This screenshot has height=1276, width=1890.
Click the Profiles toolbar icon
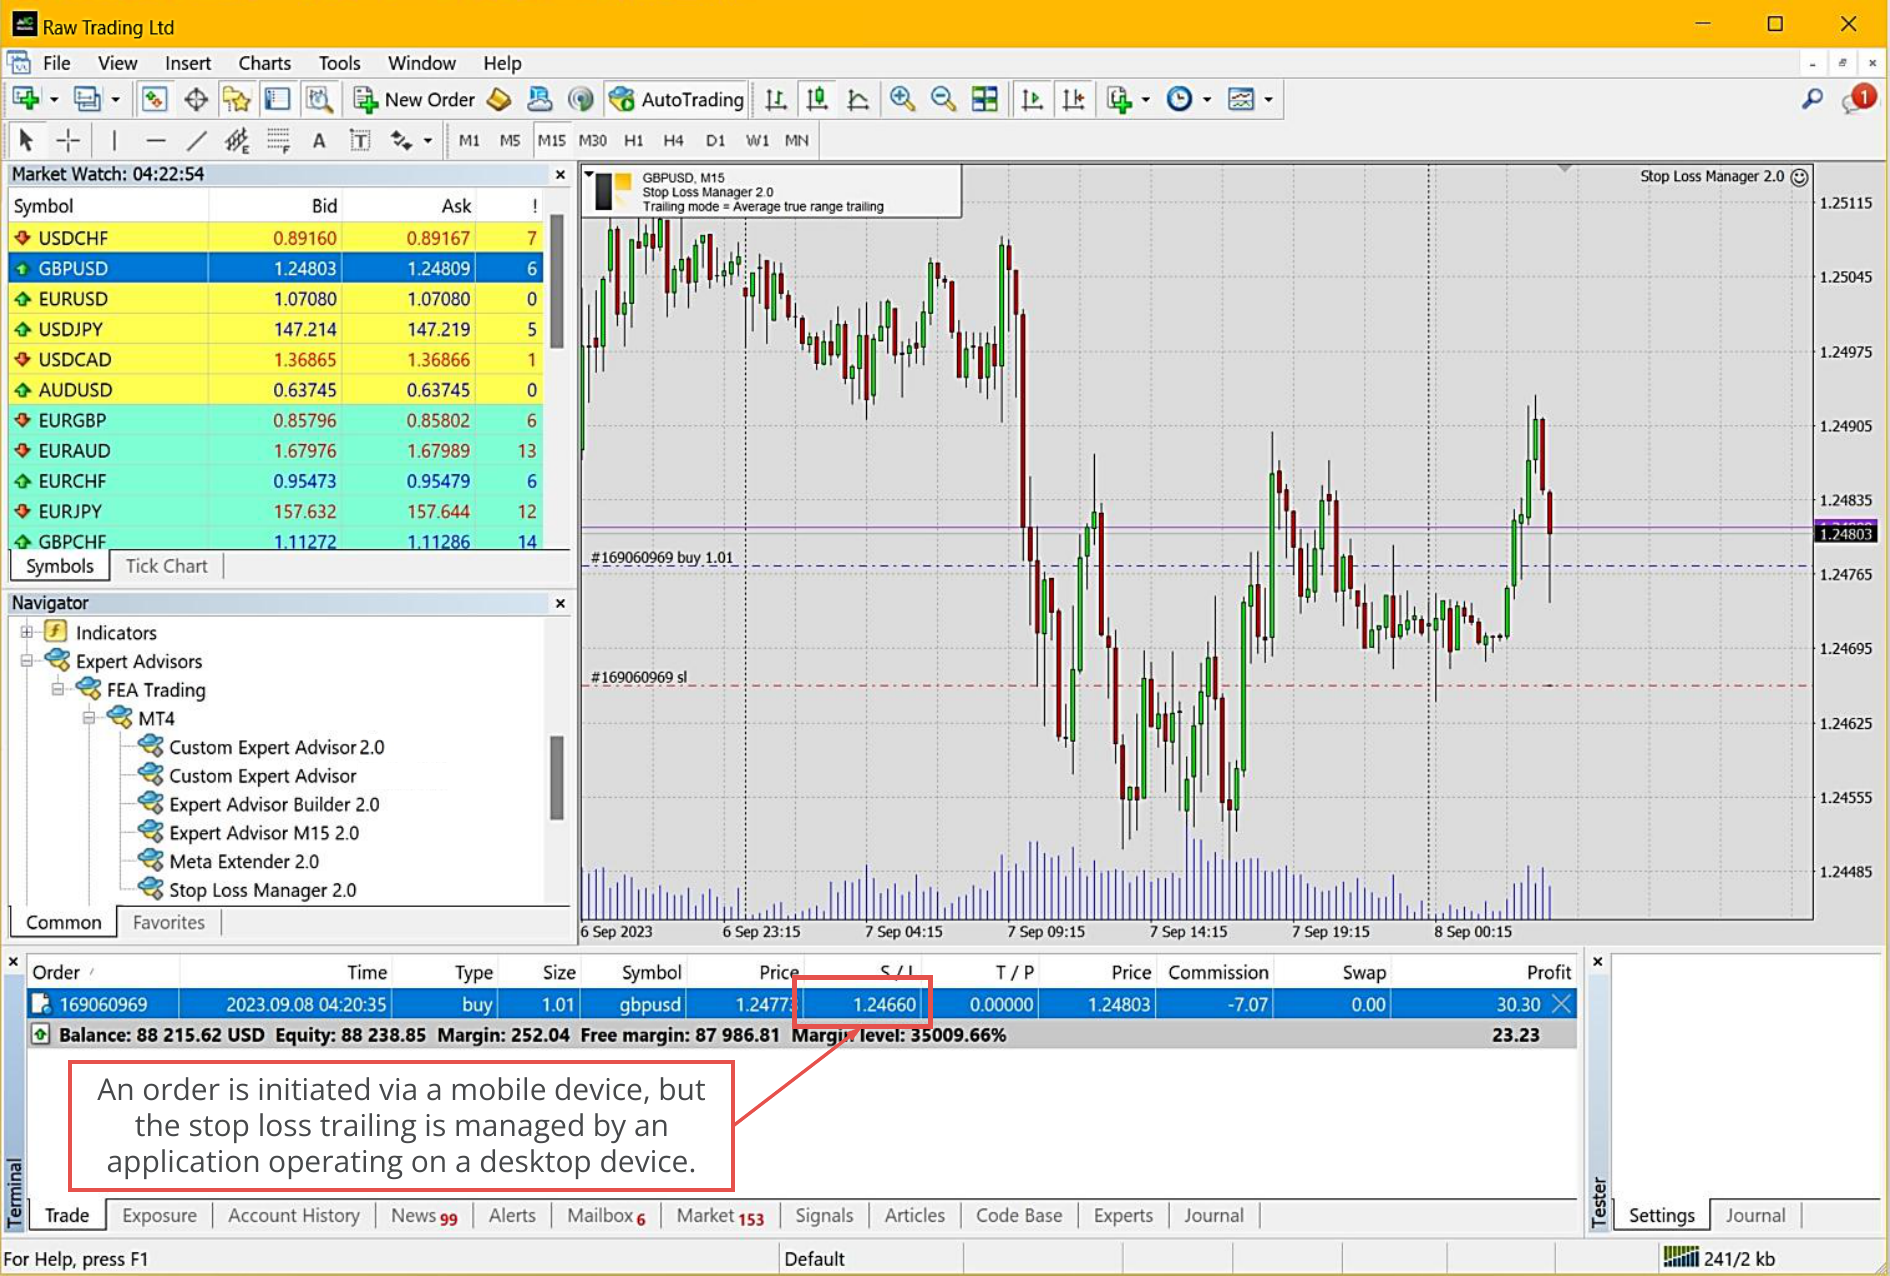[x=87, y=99]
